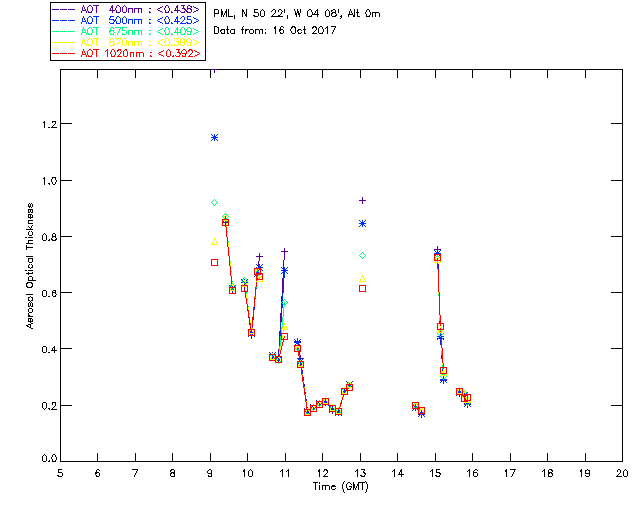This screenshot has width=640, height=512.
Task: Select the purple plus marker above hour 13
Action: coord(362,200)
